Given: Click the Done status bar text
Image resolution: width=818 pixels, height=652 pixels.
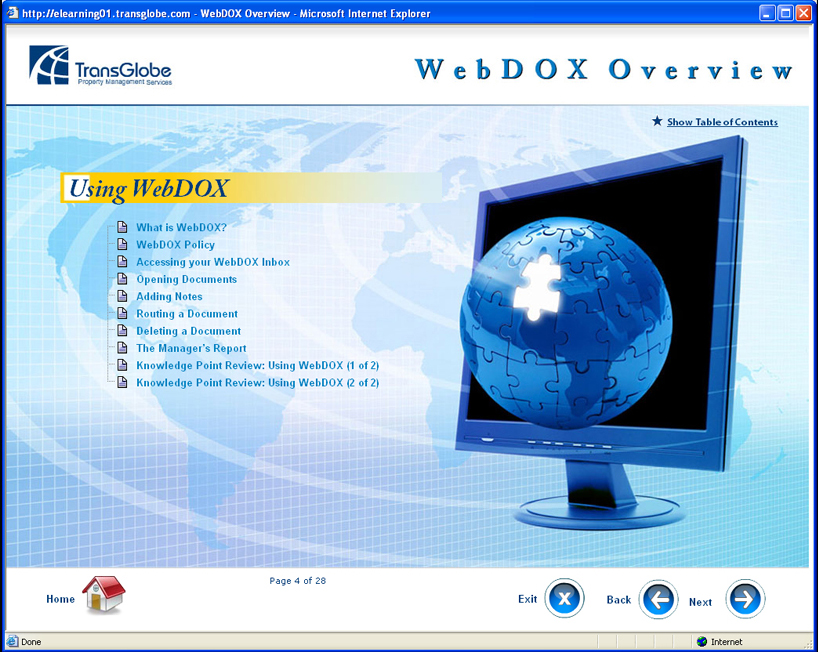Looking at the screenshot, I should [31, 642].
